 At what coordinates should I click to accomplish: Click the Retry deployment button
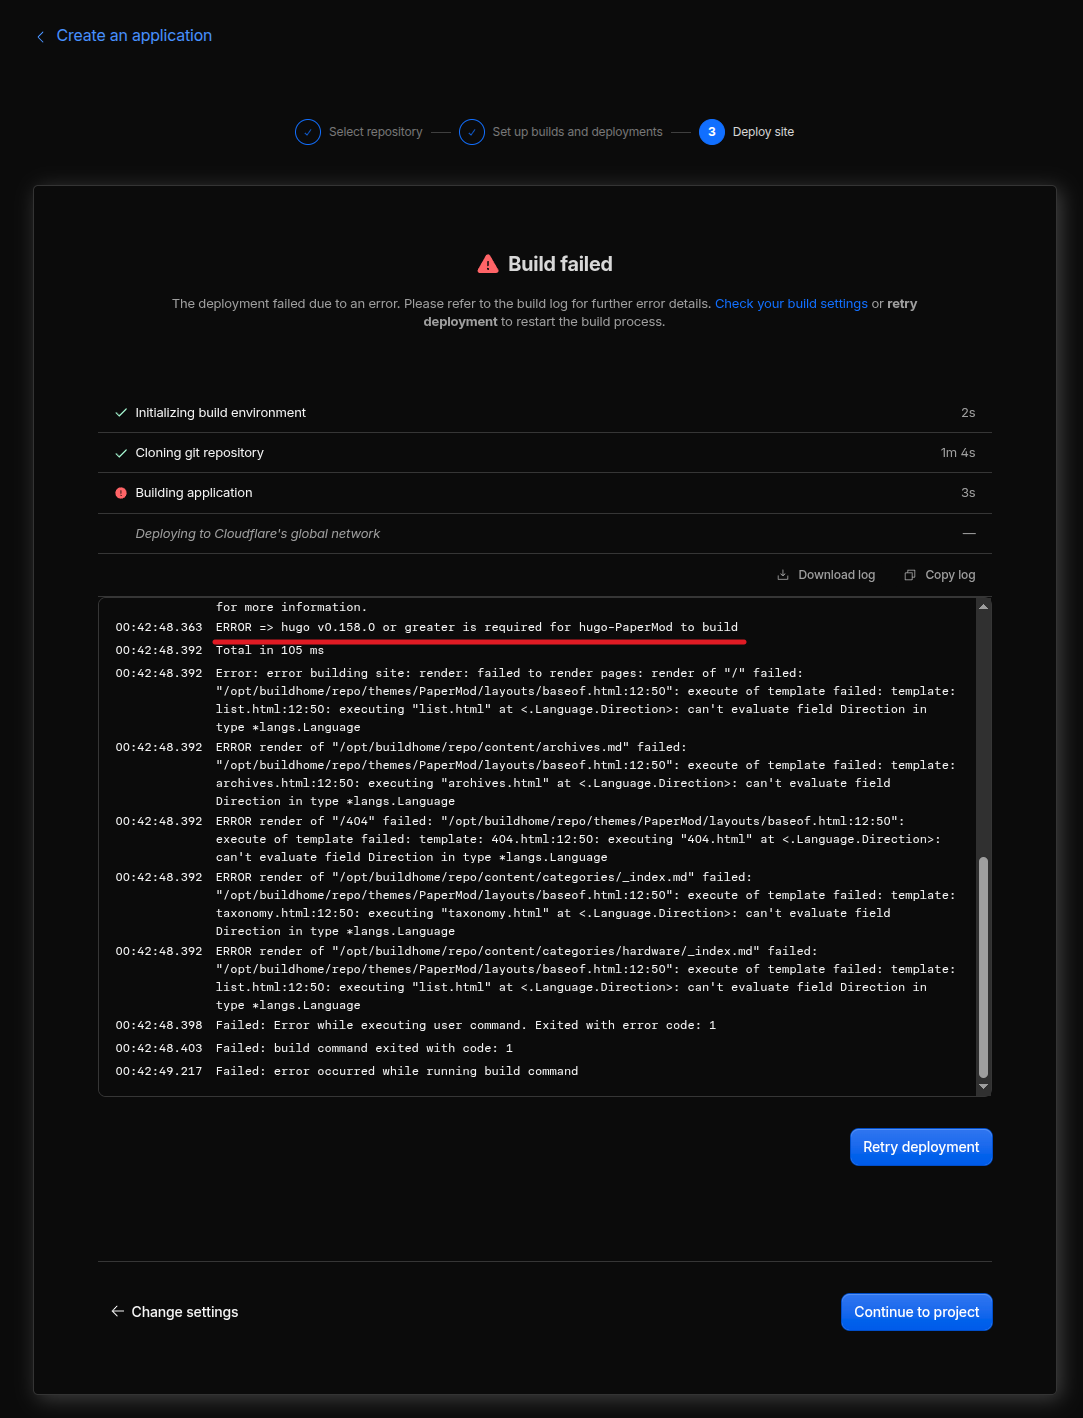[921, 1147]
